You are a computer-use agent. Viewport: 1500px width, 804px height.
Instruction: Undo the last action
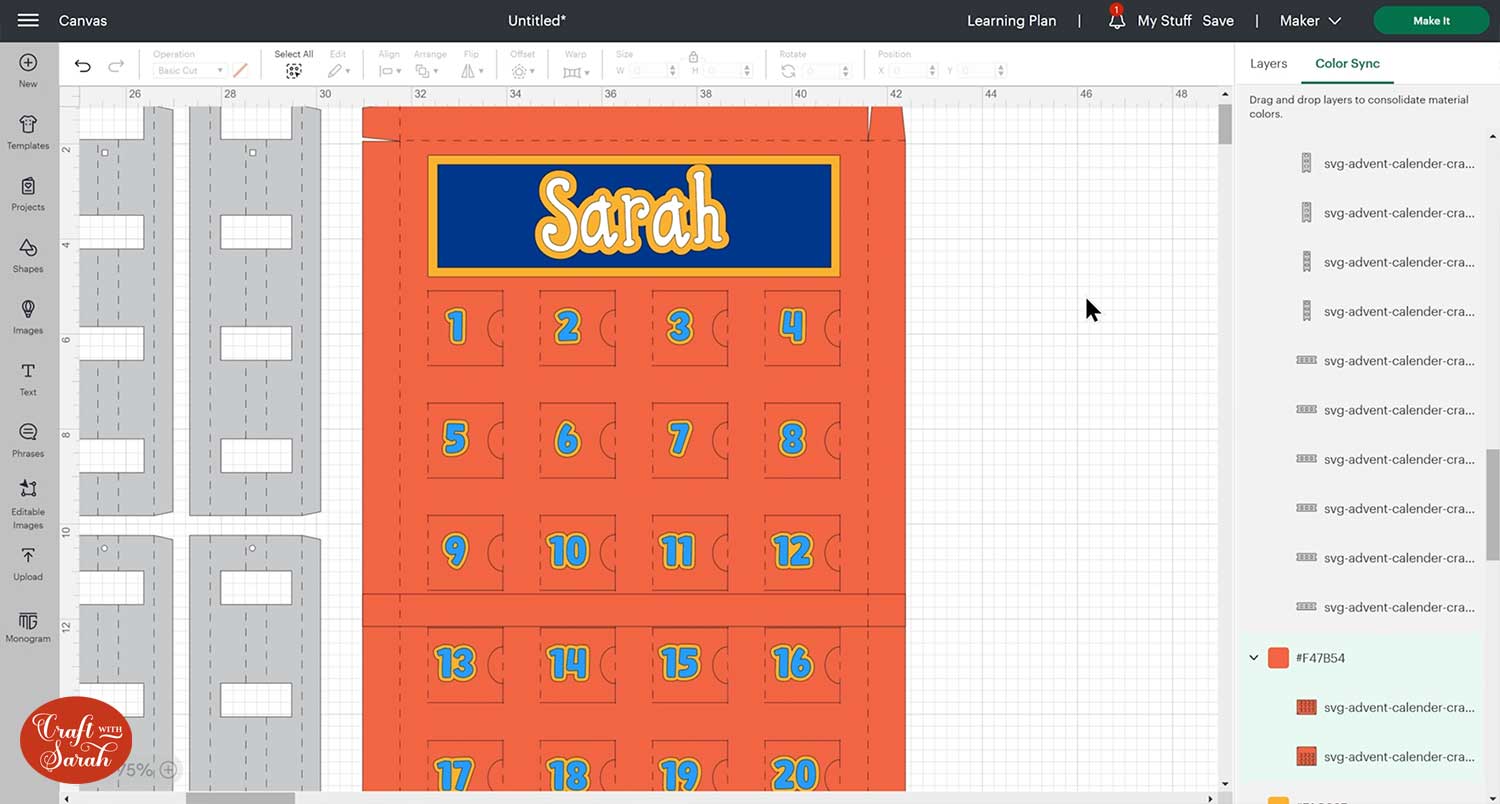(x=83, y=67)
